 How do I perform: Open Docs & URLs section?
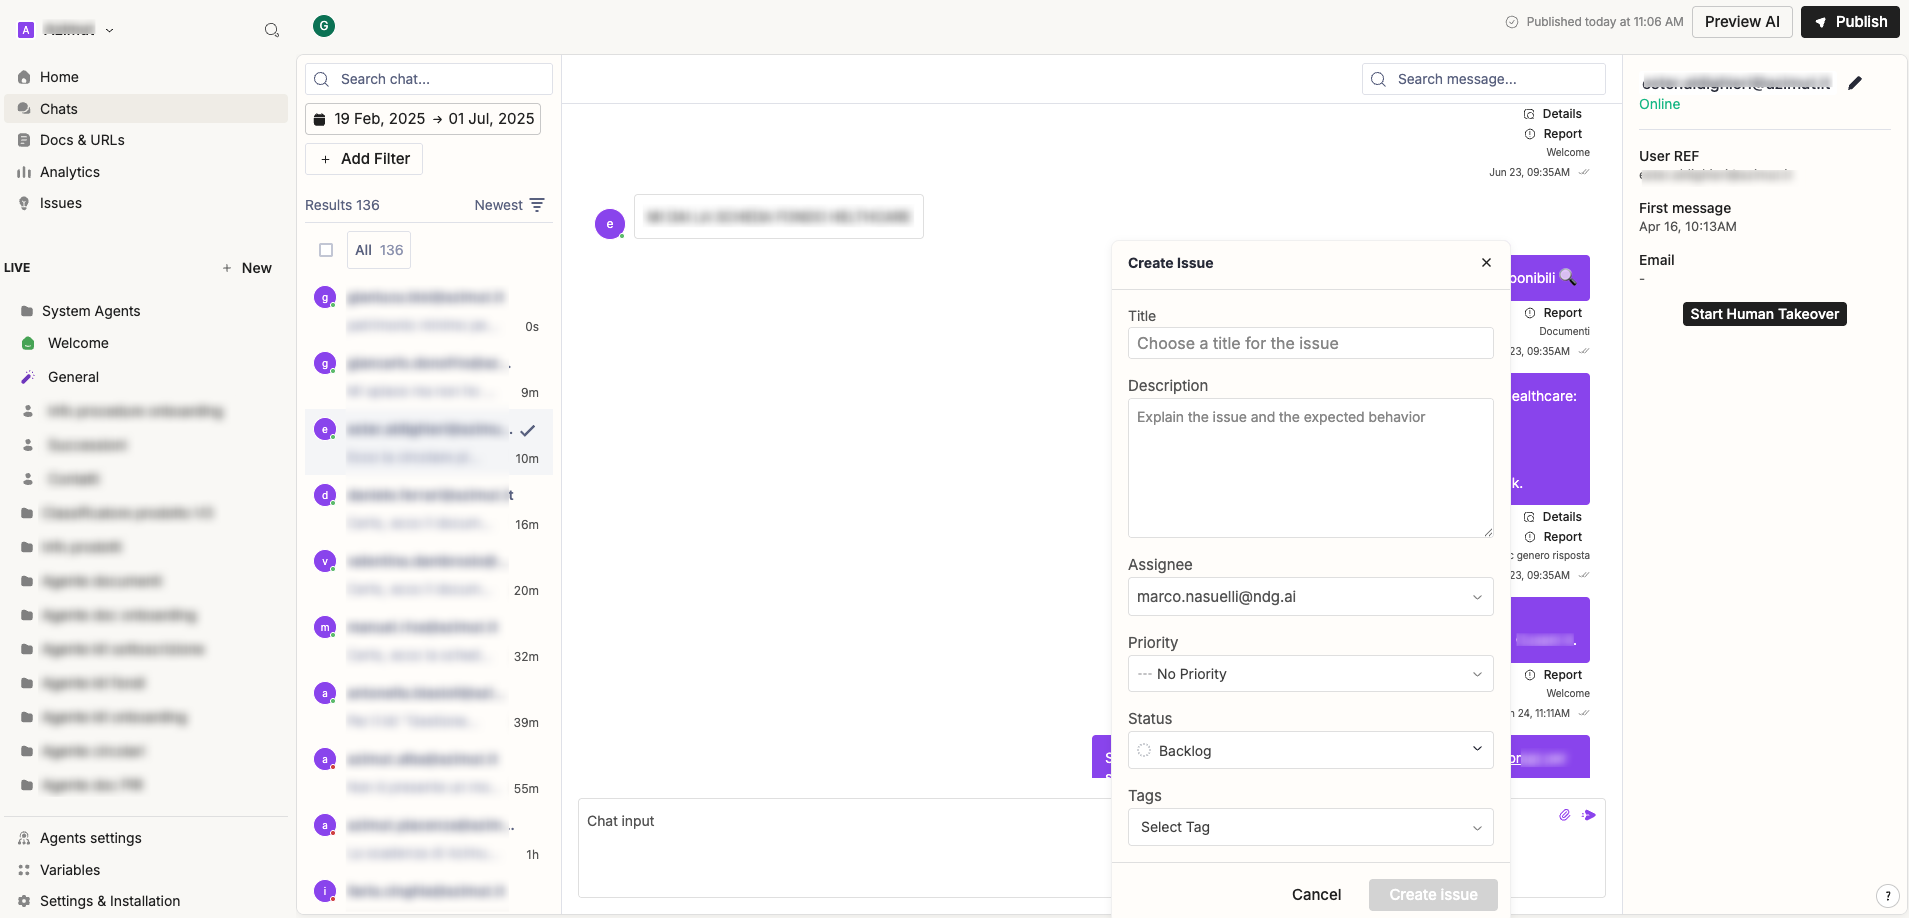[82, 140]
